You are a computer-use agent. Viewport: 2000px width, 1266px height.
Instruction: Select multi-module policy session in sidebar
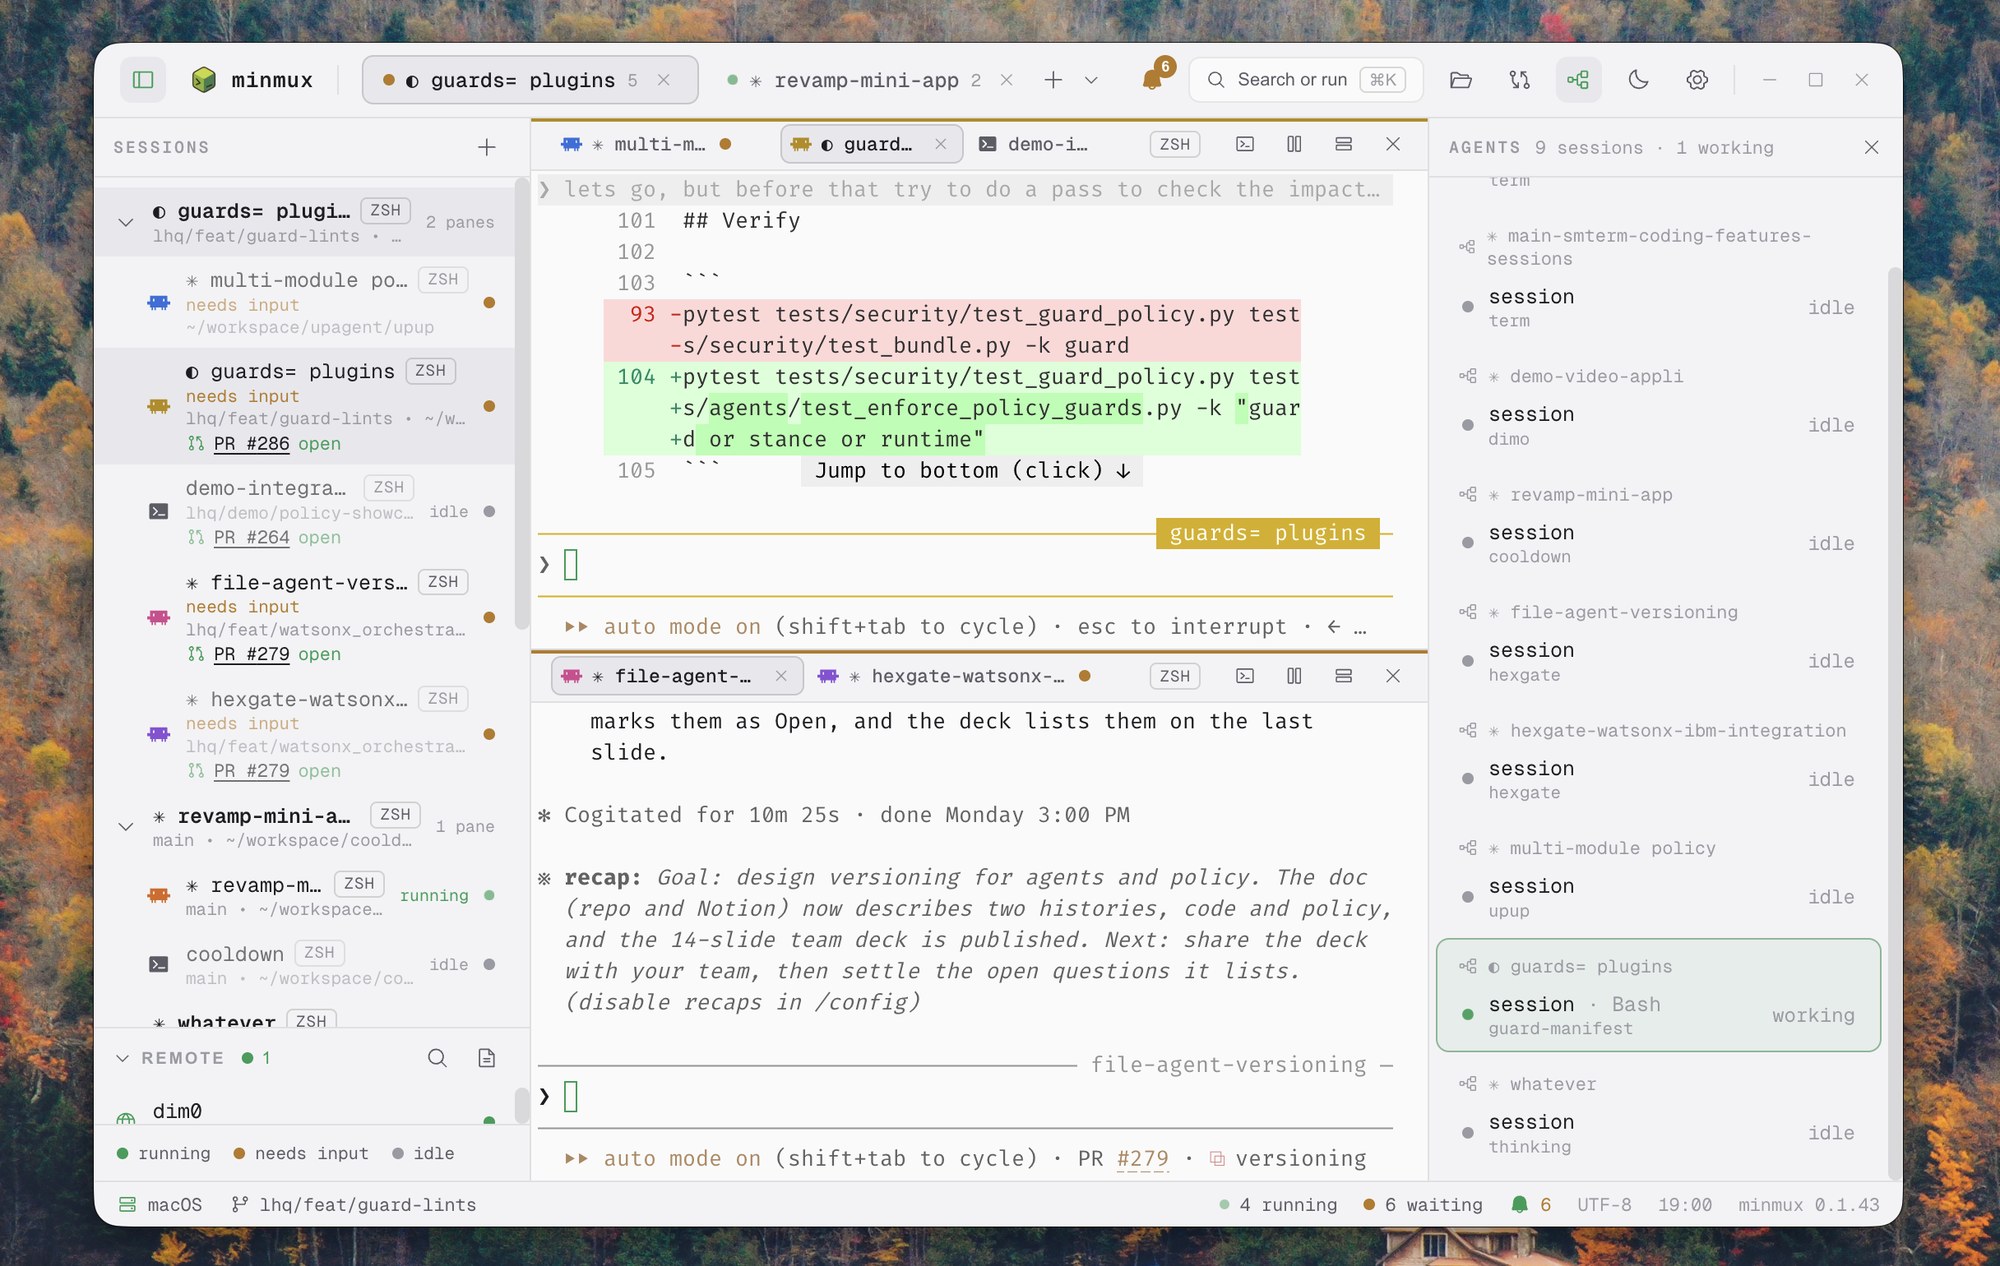click(305, 302)
